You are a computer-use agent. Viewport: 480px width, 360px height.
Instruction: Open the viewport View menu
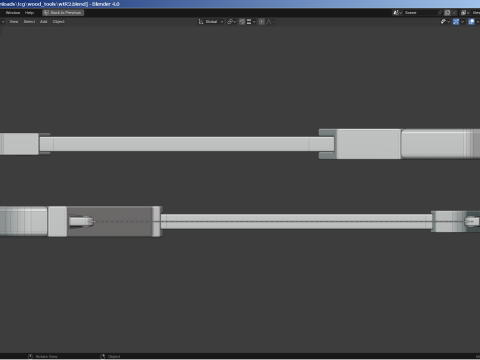point(14,22)
